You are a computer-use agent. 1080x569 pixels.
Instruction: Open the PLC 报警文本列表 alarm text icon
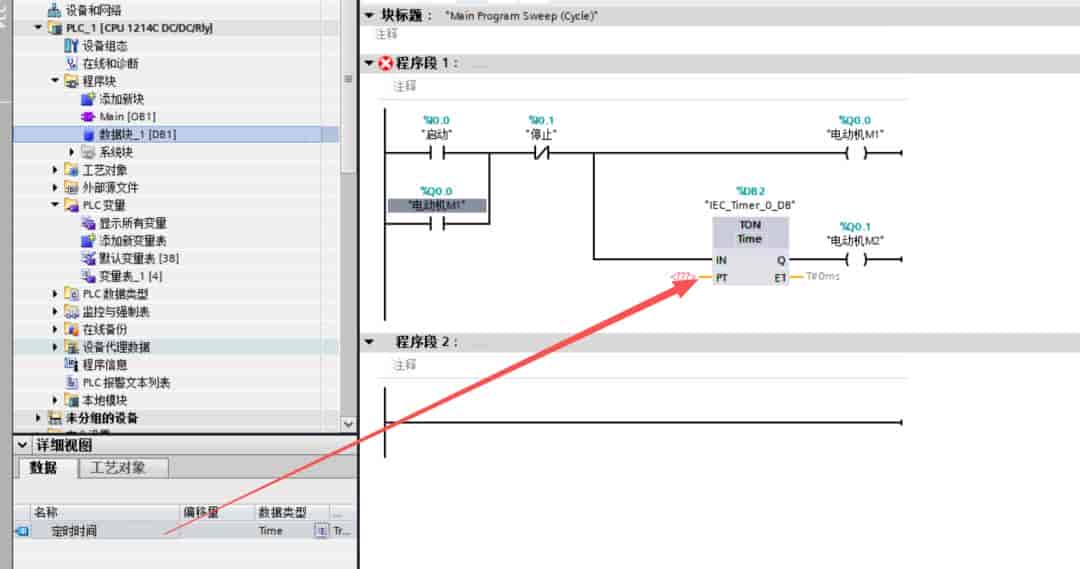(x=71, y=382)
